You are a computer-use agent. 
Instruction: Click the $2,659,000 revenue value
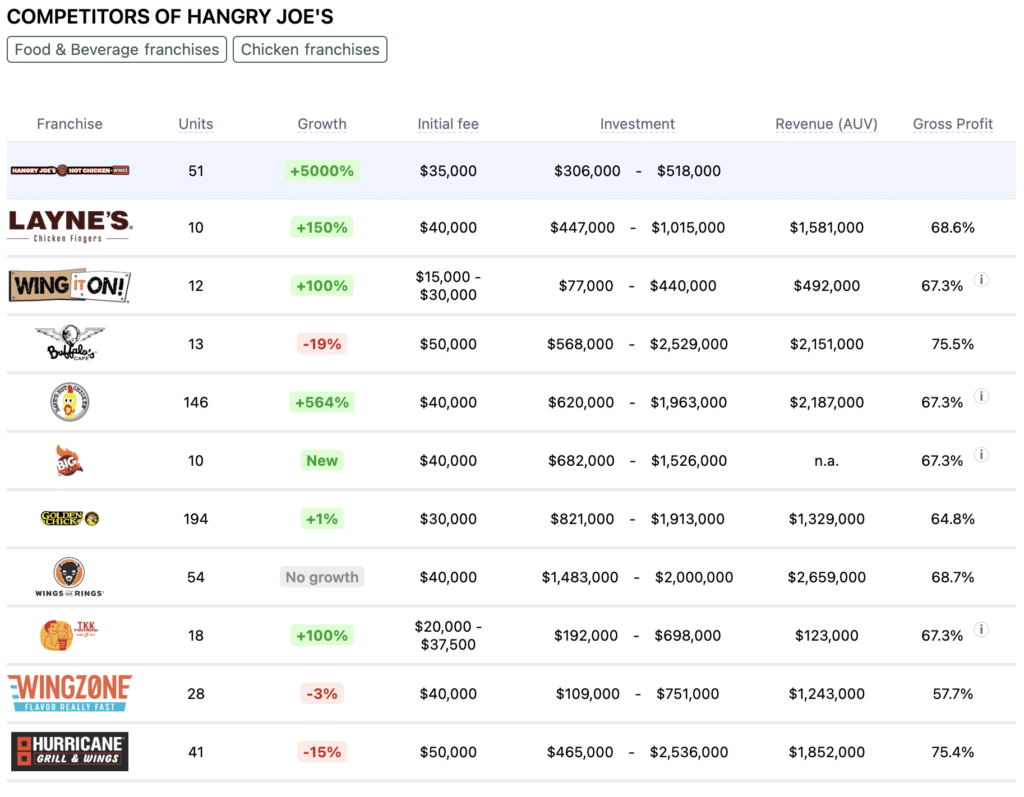click(826, 577)
